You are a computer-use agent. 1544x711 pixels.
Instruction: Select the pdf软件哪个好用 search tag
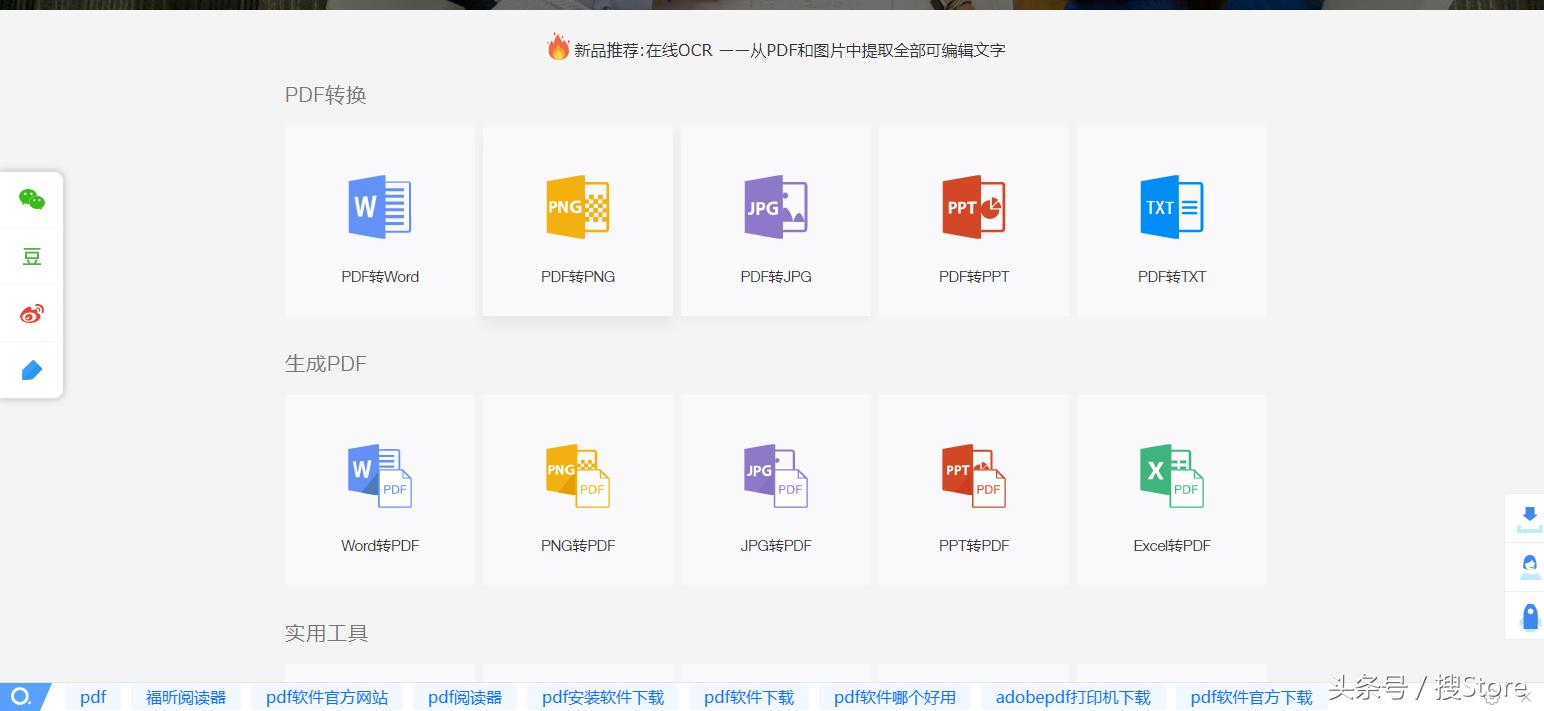click(x=895, y=697)
